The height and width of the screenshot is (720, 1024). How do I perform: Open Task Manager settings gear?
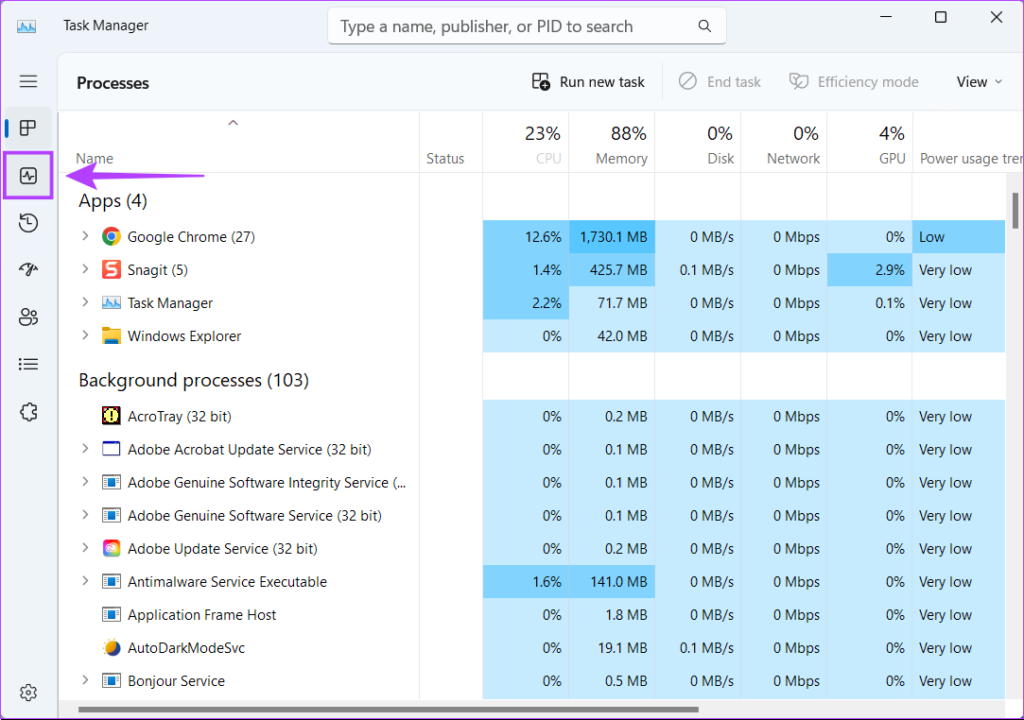point(28,692)
